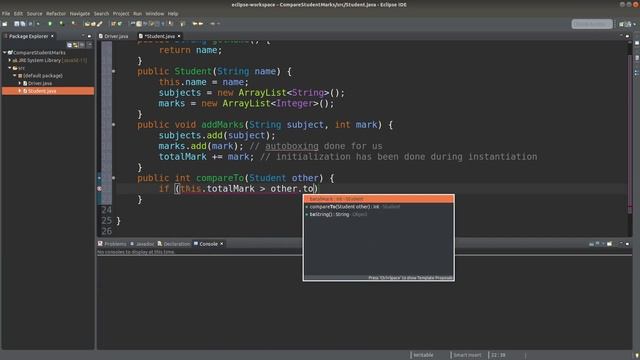Open the Source menu
Viewport: 640px width, 360px height.
point(34,13)
